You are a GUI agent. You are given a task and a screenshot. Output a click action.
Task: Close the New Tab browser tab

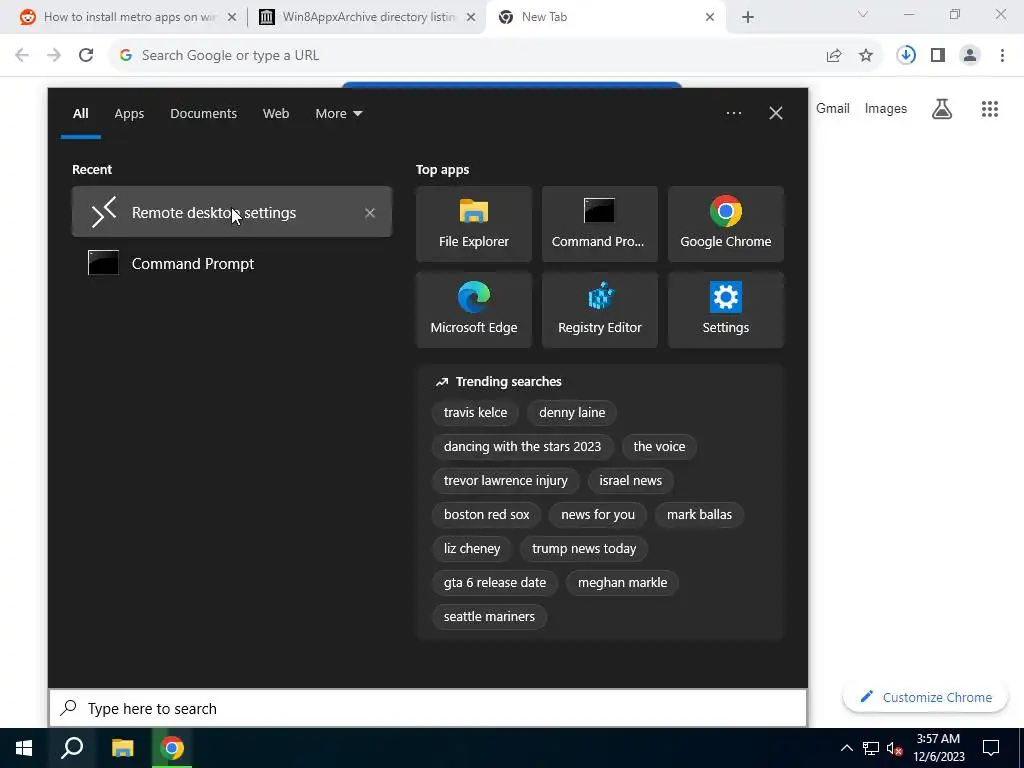click(710, 17)
